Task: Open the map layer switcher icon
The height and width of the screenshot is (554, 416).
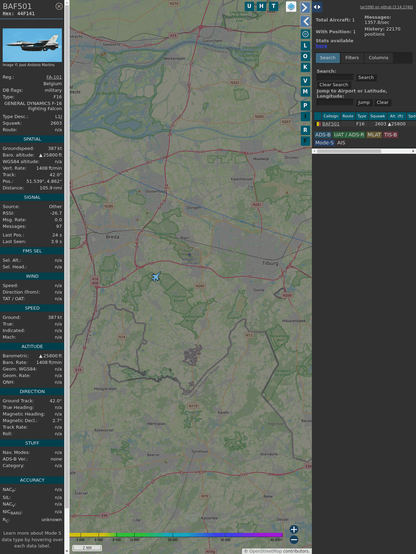Action: click(291, 6)
